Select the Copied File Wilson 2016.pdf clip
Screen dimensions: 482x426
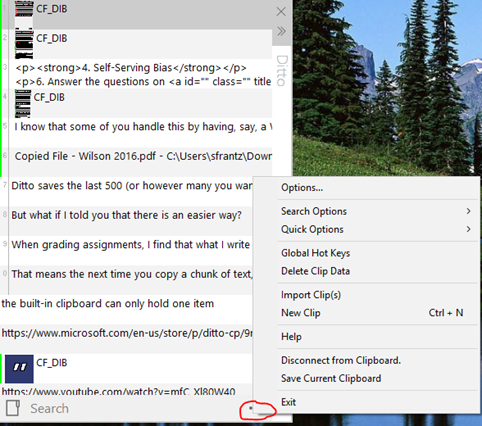(x=143, y=156)
